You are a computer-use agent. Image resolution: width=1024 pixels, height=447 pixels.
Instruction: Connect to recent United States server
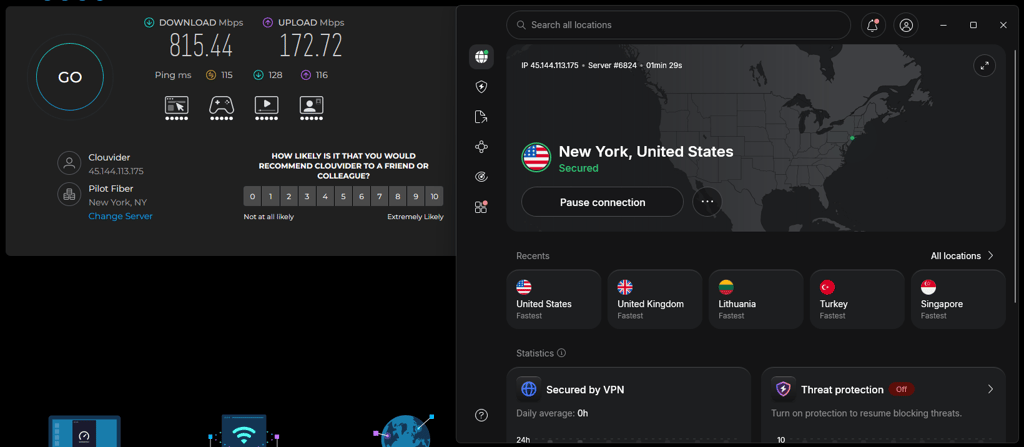(554, 299)
